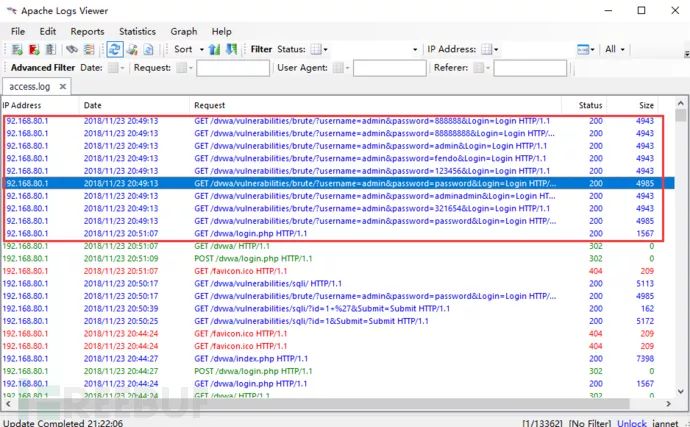Open the Sort dropdown
The width and height of the screenshot is (690, 427).
[189, 49]
